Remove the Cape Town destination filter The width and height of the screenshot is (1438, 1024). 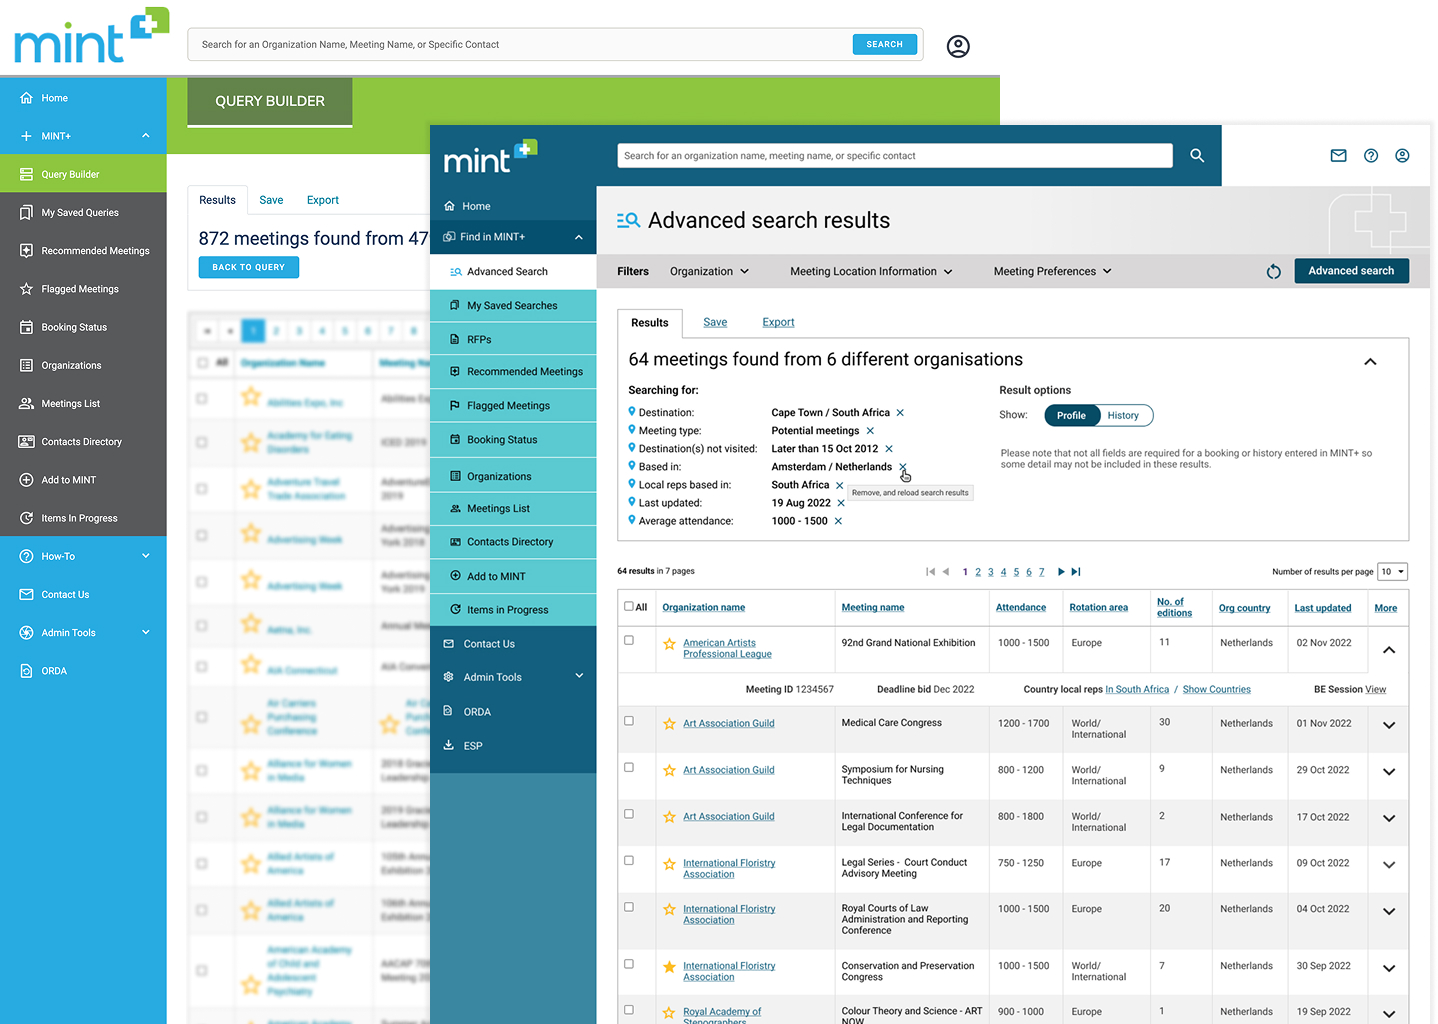click(x=900, y=413)
